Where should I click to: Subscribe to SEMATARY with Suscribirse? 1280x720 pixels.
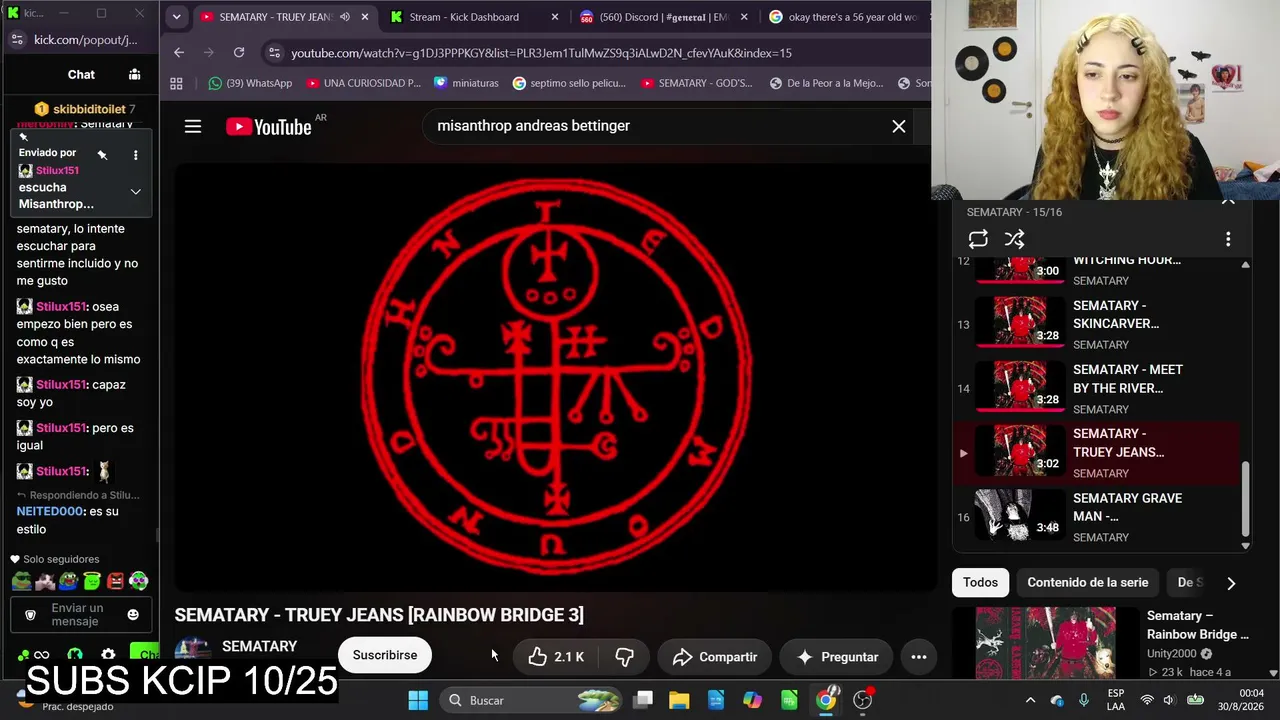pyautogui.click(x=385, y=655)
